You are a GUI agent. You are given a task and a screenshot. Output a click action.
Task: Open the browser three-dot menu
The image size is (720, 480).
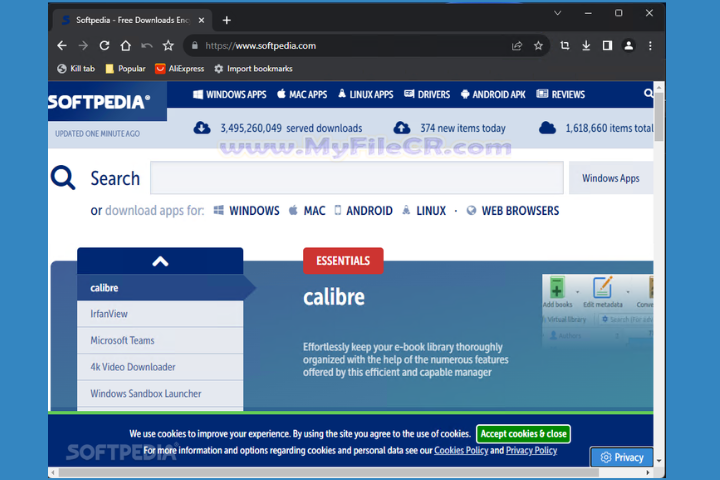click(x=650, y=45)
